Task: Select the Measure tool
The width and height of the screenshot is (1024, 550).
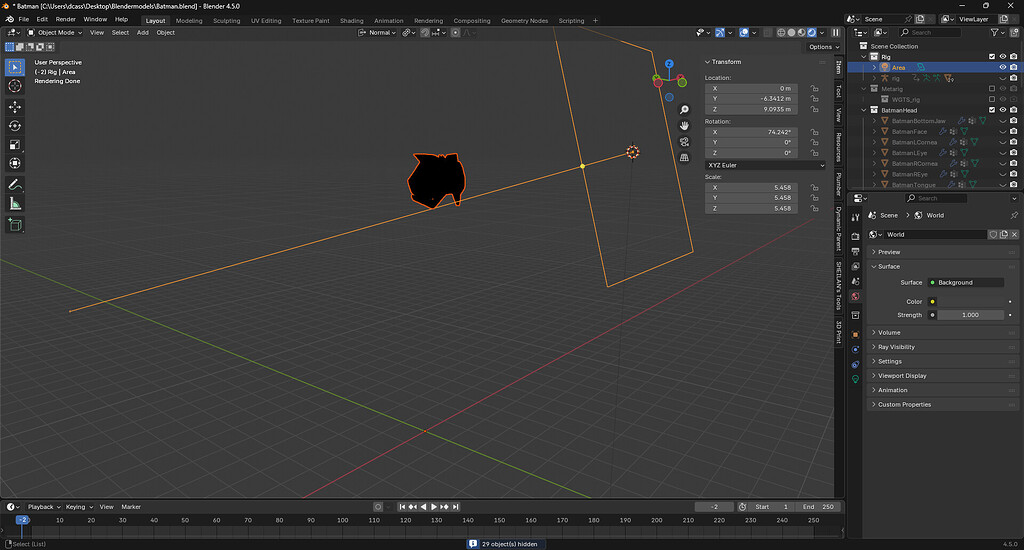Action: pyautogui.click(x=15, y=204)
